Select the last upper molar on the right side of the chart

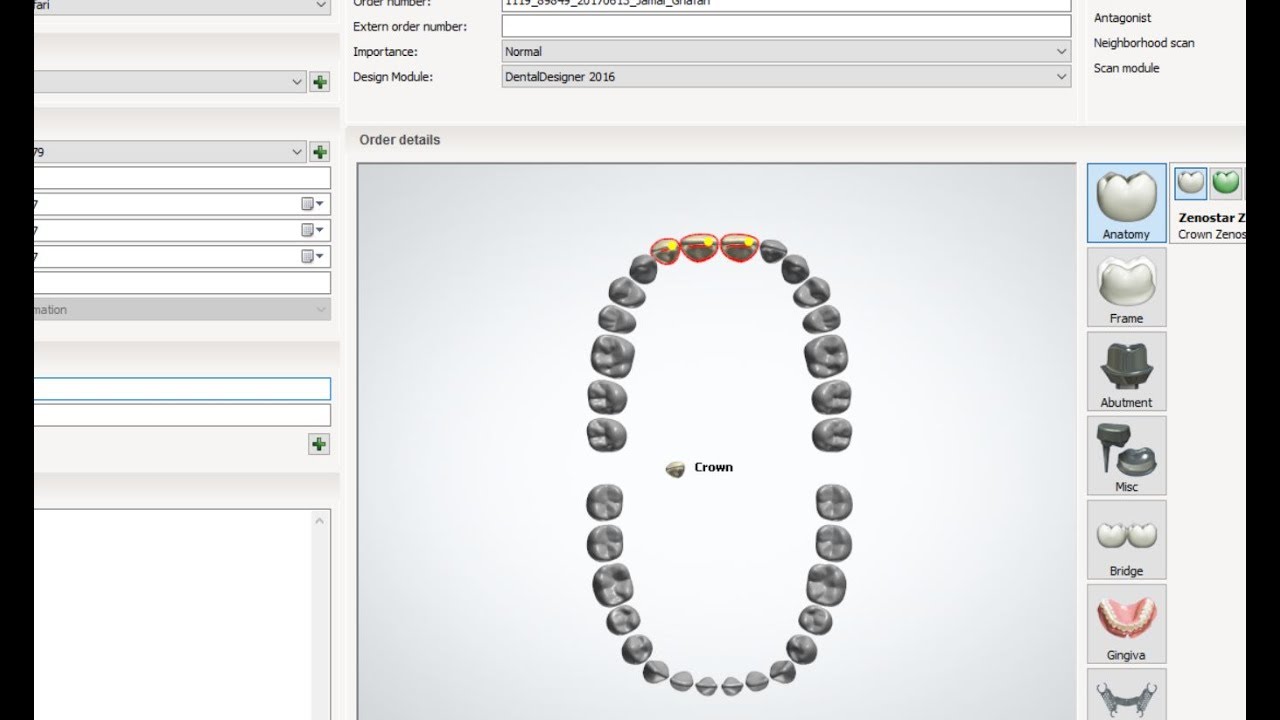pos(832,434)
